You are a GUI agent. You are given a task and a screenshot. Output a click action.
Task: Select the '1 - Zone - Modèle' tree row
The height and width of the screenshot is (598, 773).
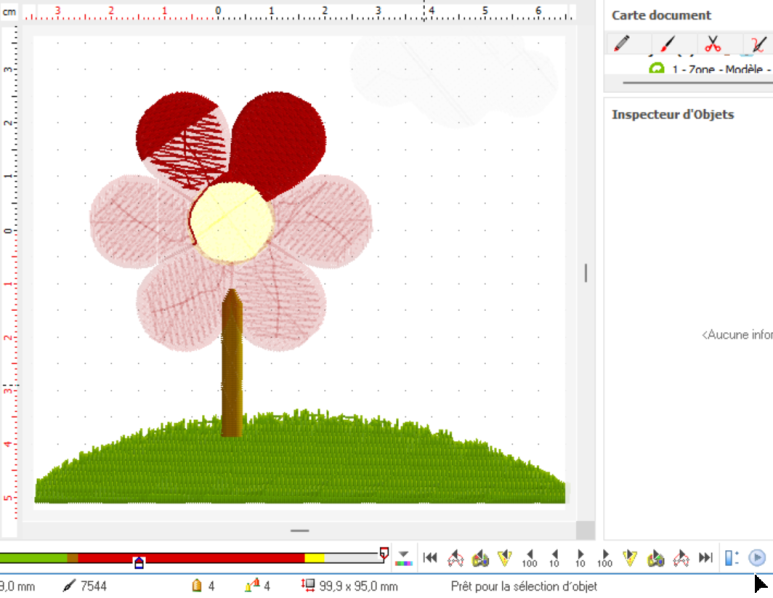pyautogui.click(x=710, y=69)
